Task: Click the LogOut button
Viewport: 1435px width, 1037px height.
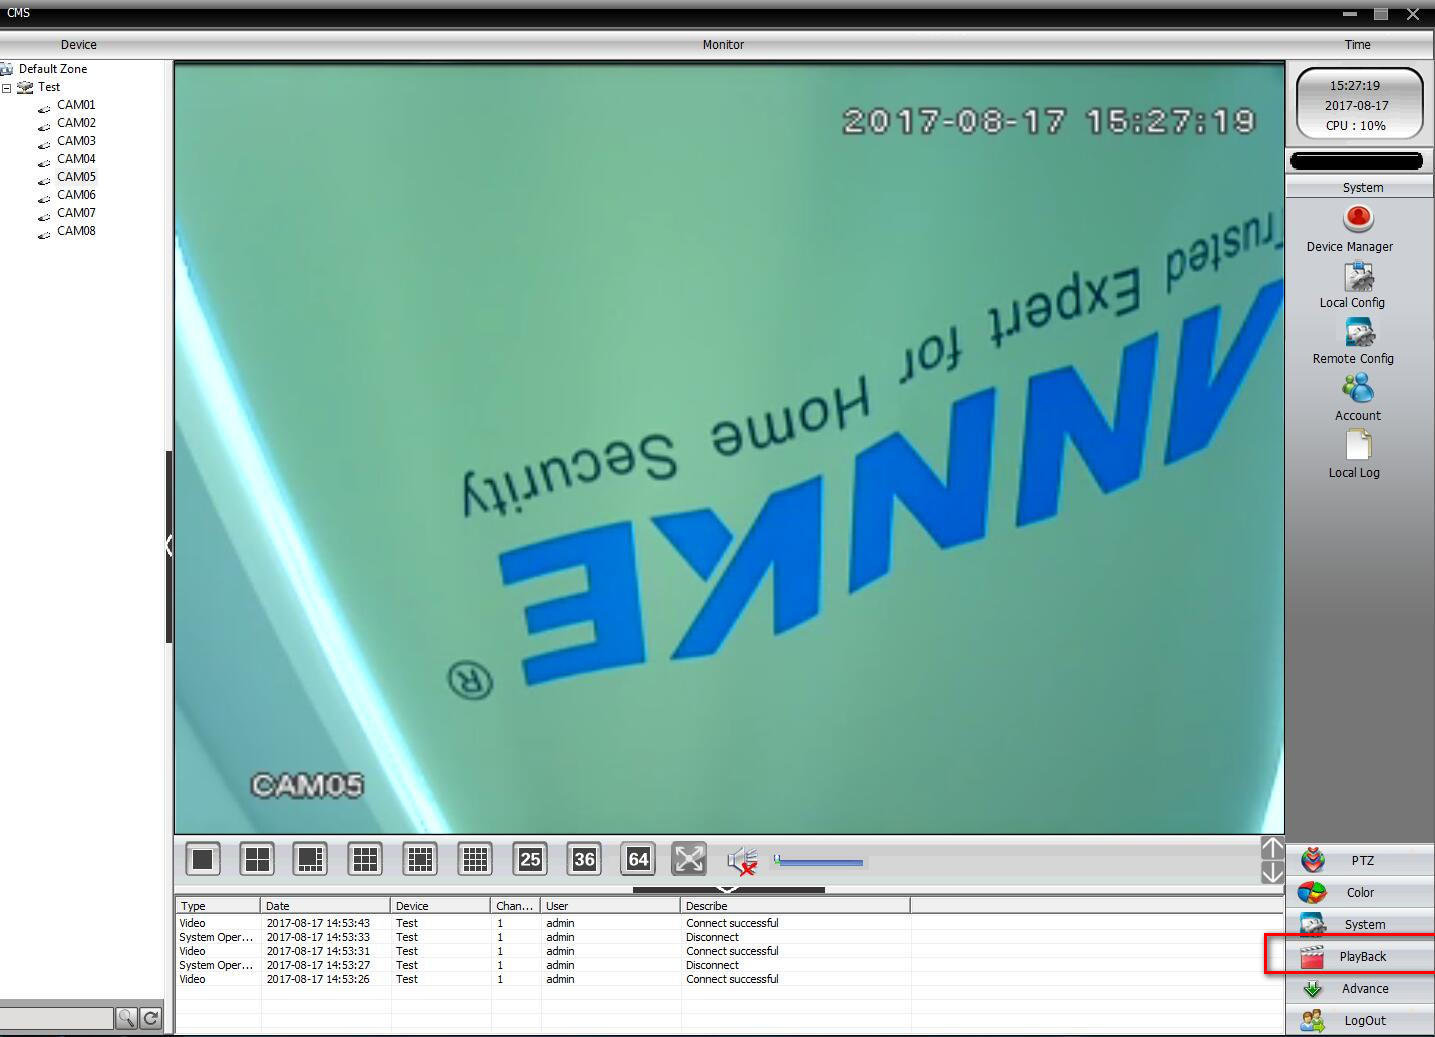Action: pyautogui.click(x=1360, y=1020)
